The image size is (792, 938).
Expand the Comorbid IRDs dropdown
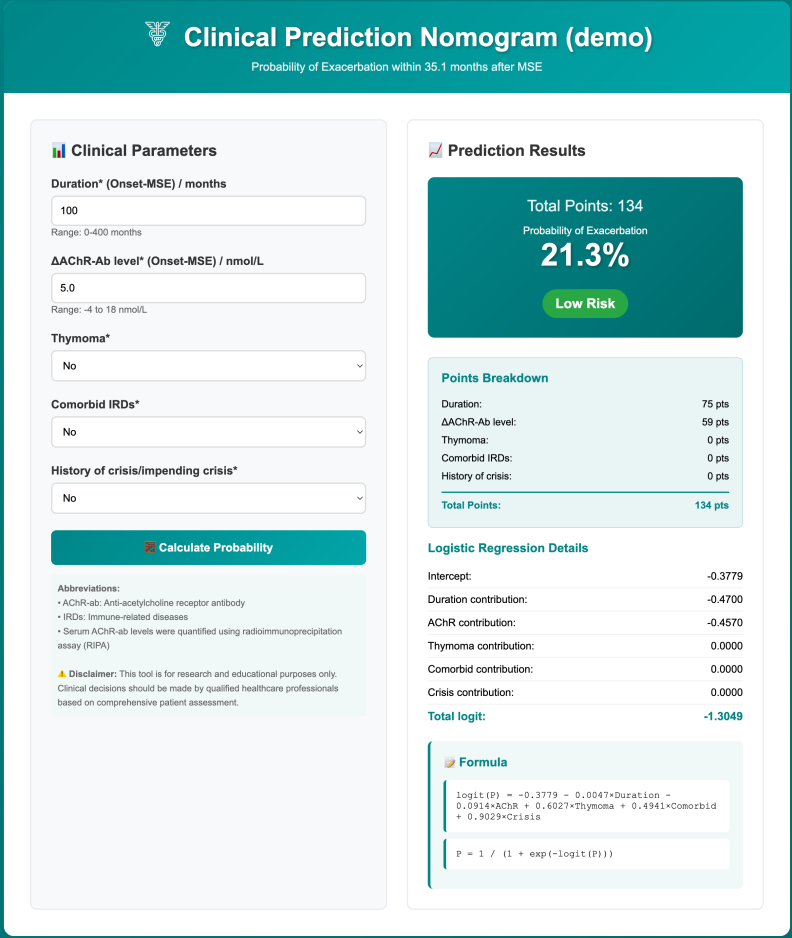(208, 432)
